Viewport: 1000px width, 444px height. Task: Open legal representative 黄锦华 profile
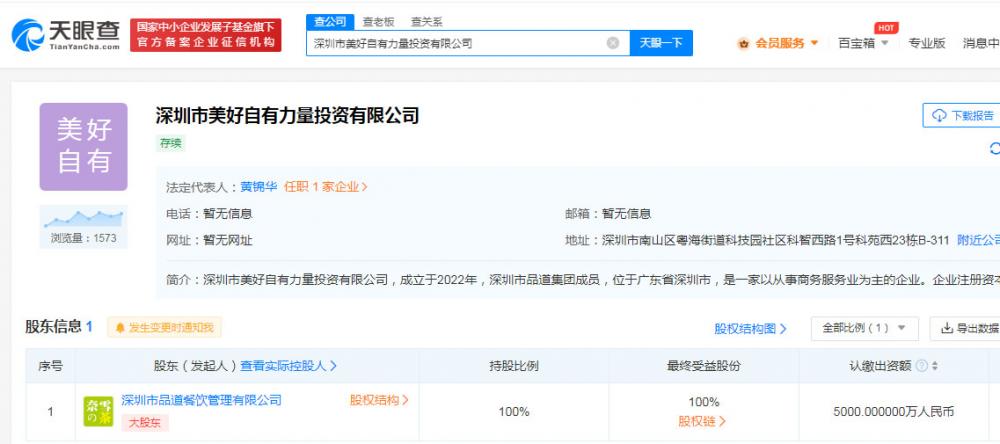(x=258, y=187)
